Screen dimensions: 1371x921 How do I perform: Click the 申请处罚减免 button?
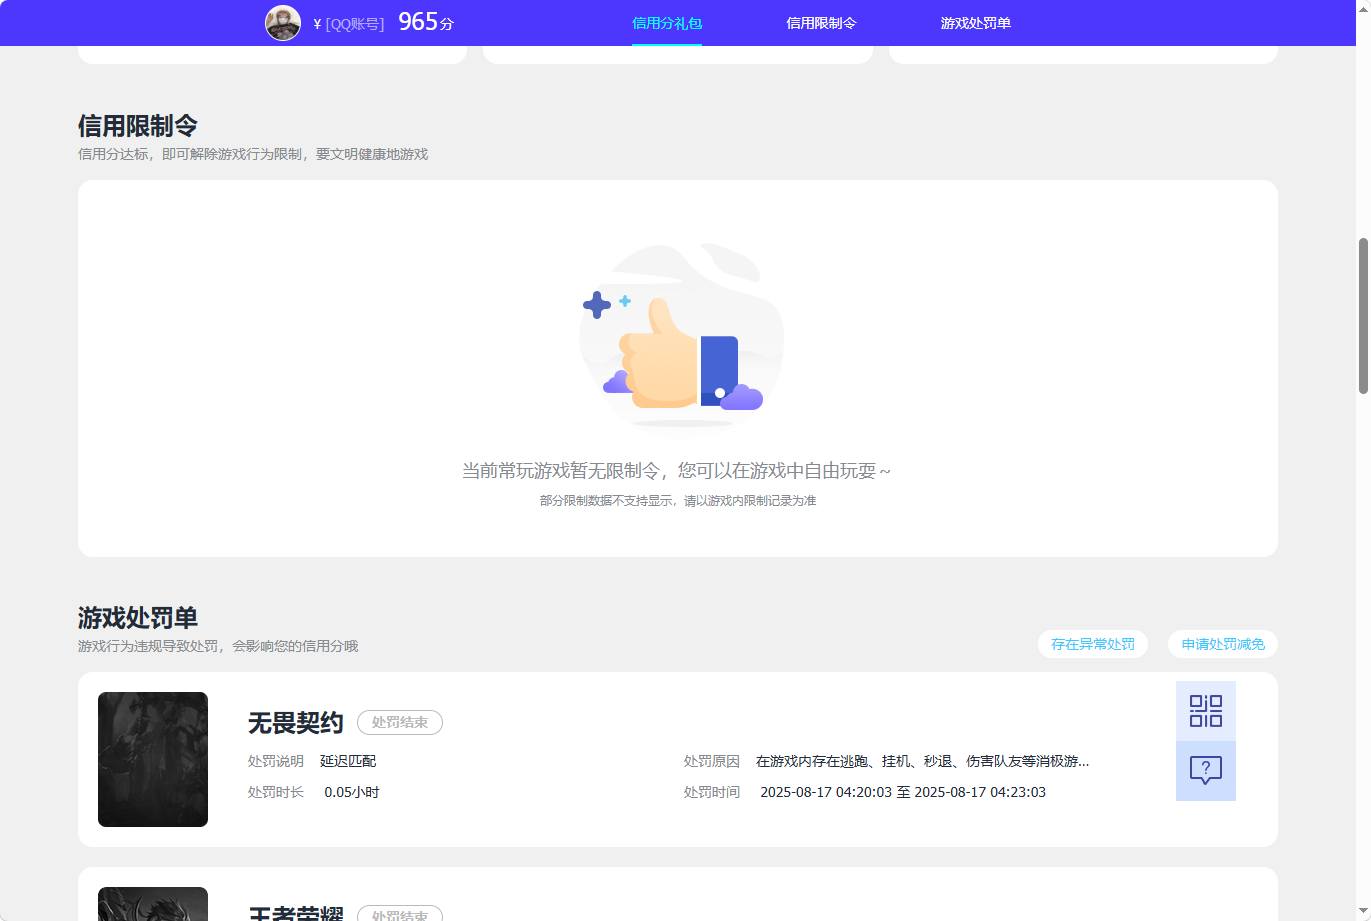click(x=1223, y=644)
